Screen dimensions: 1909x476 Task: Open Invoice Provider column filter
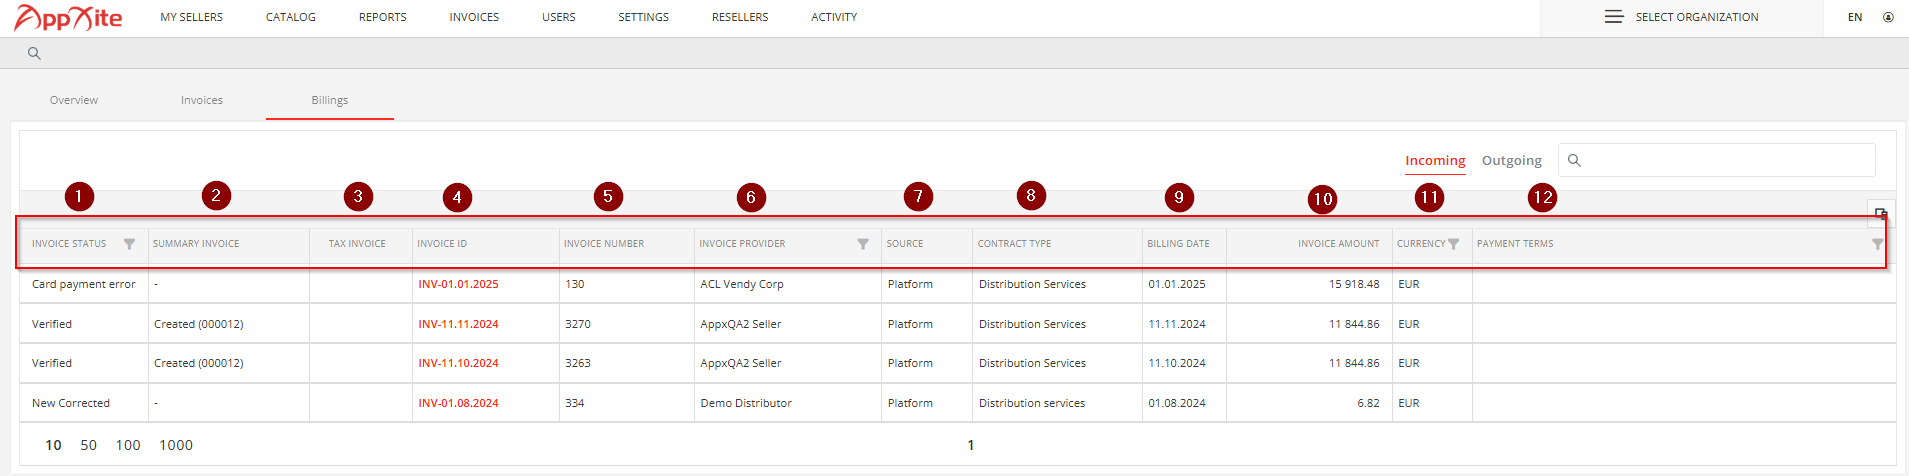pyautogui.click(x=863, y=244)
